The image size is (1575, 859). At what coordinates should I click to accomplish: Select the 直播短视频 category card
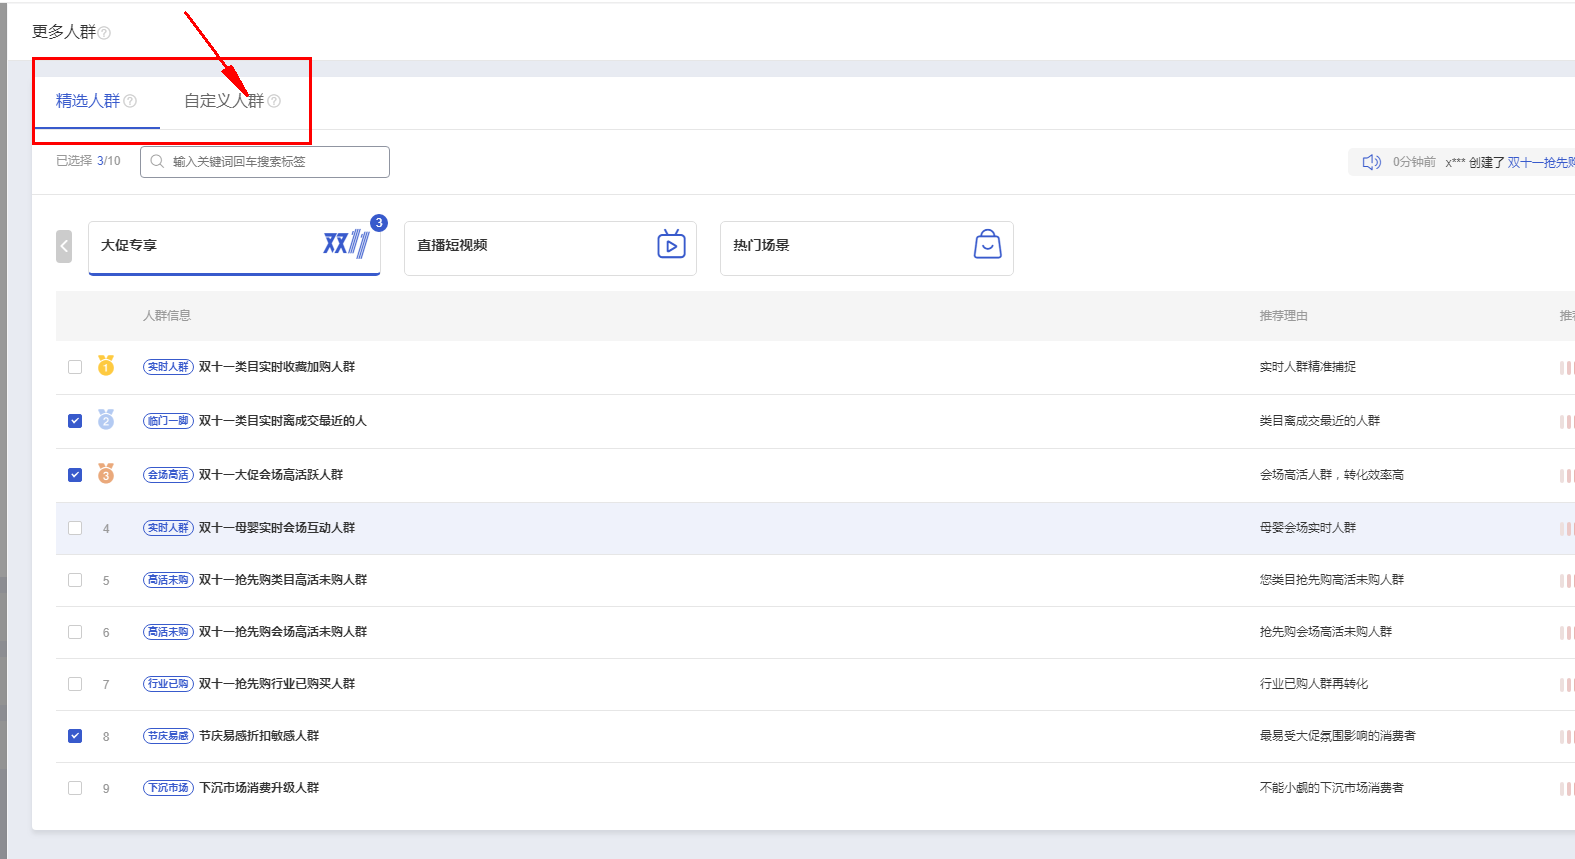[550, 248]
